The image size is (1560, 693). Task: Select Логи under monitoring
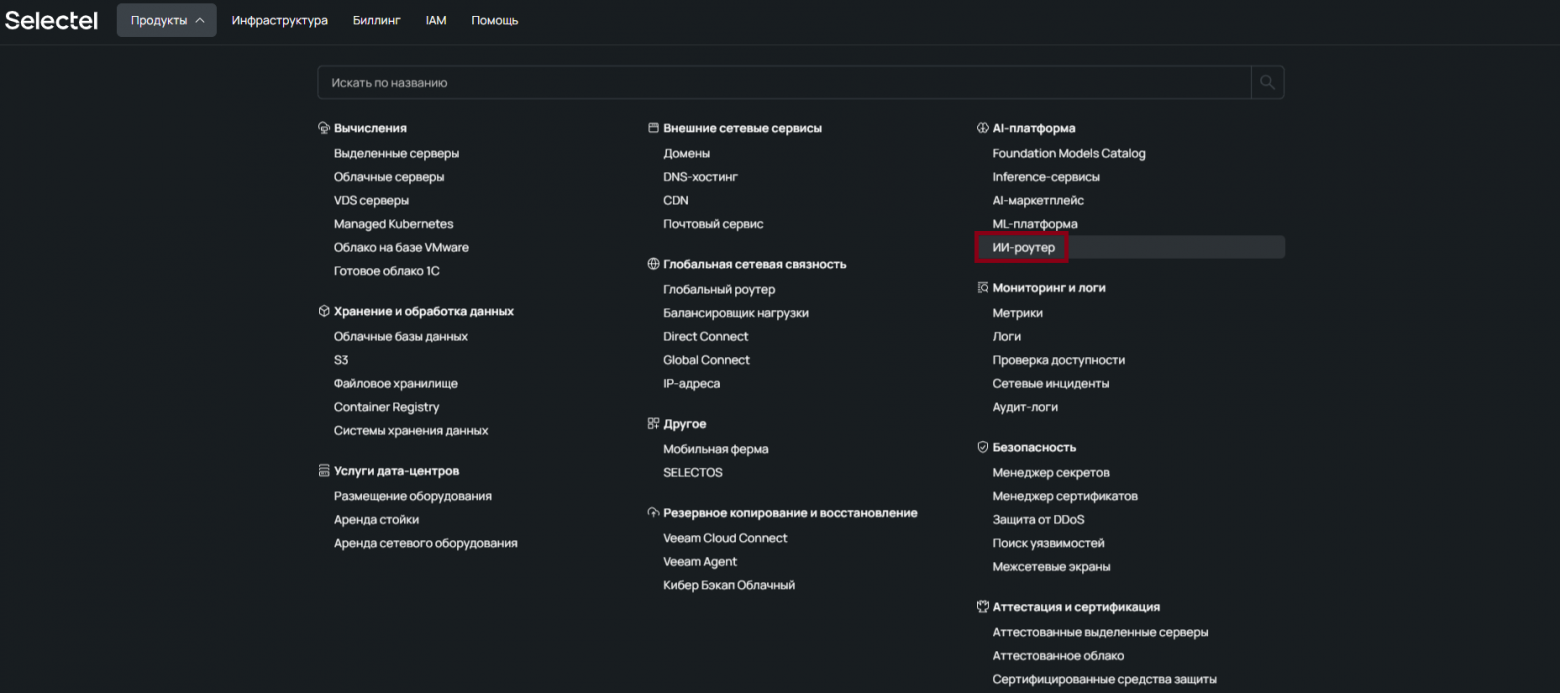[1007, 336]
